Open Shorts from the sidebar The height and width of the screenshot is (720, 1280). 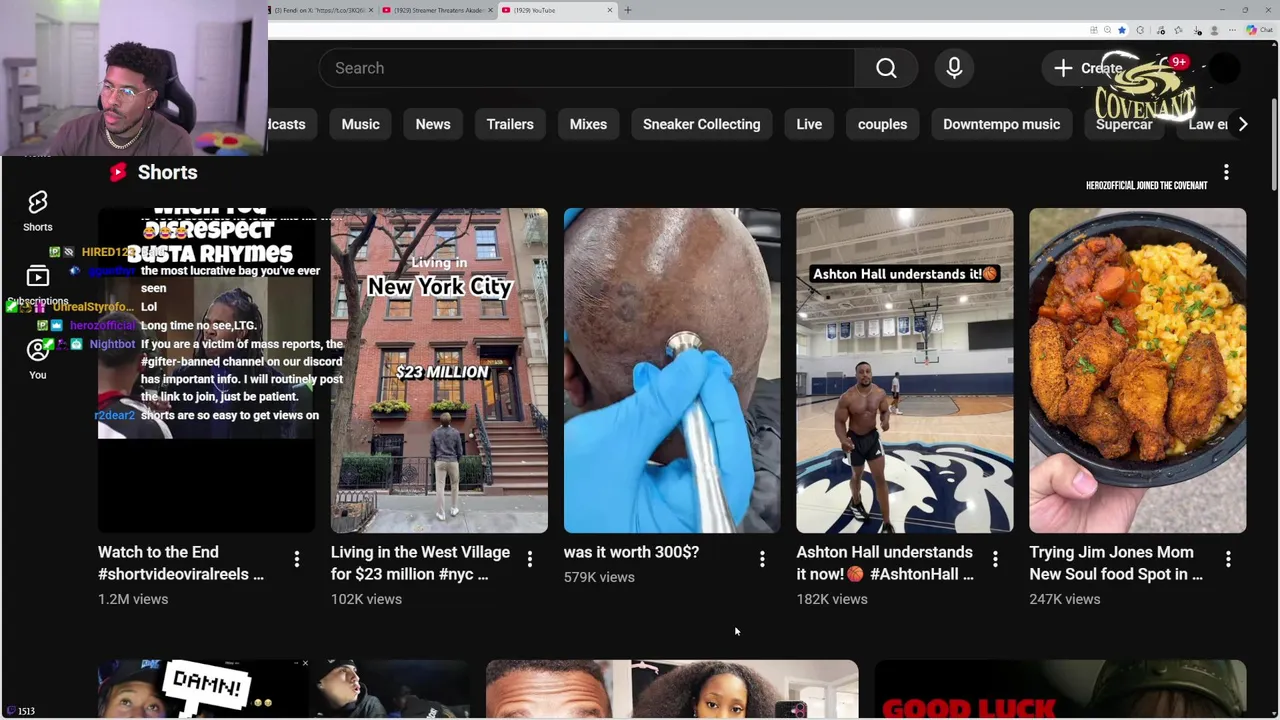[37, 211]
